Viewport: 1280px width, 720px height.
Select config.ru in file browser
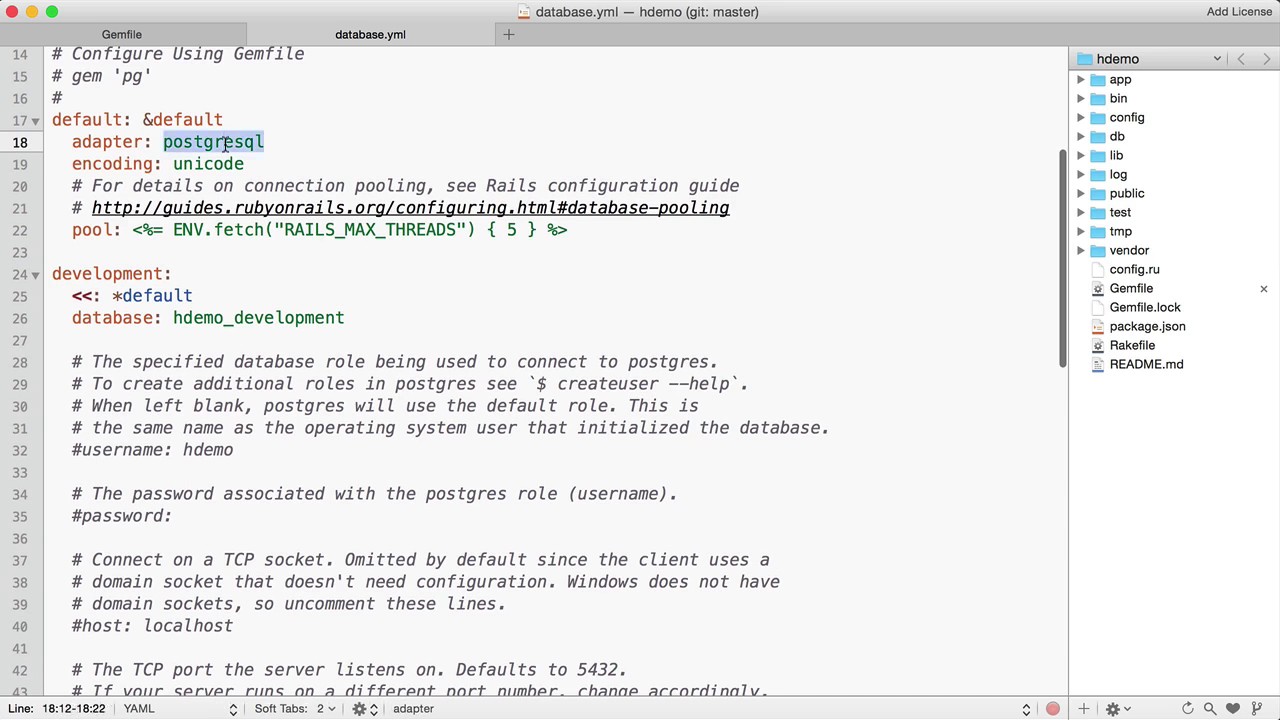click(x=1134, y=270)
